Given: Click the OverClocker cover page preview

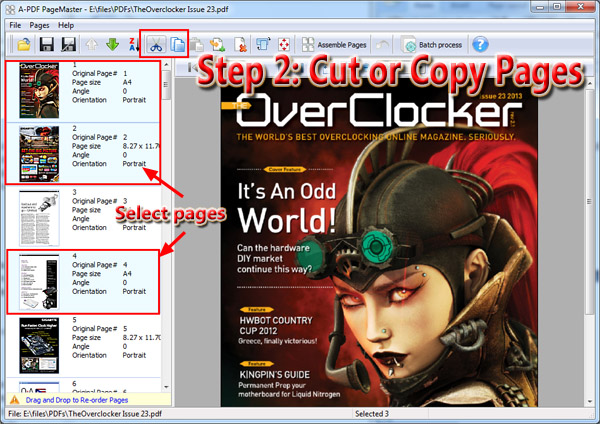Looking at the screenshot, I should 379,245.
